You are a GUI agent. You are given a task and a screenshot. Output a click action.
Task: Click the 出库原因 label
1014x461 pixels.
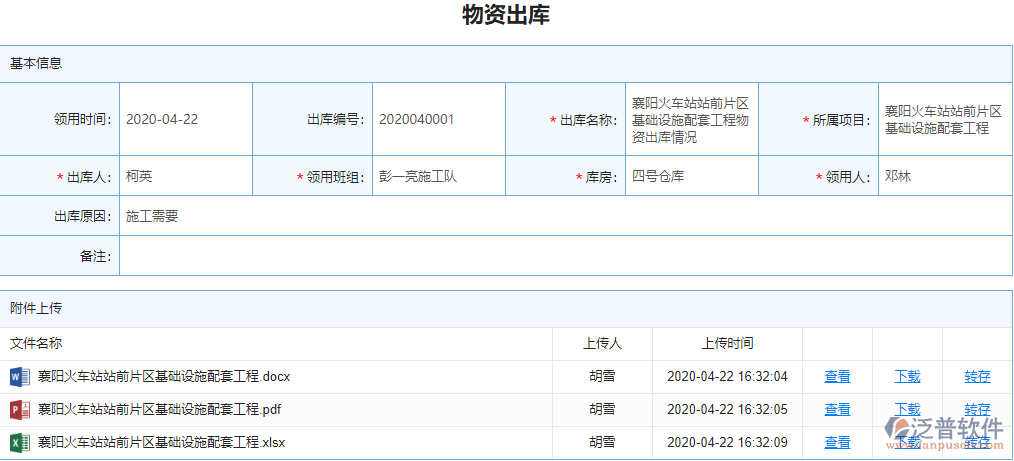coord(83,216)
